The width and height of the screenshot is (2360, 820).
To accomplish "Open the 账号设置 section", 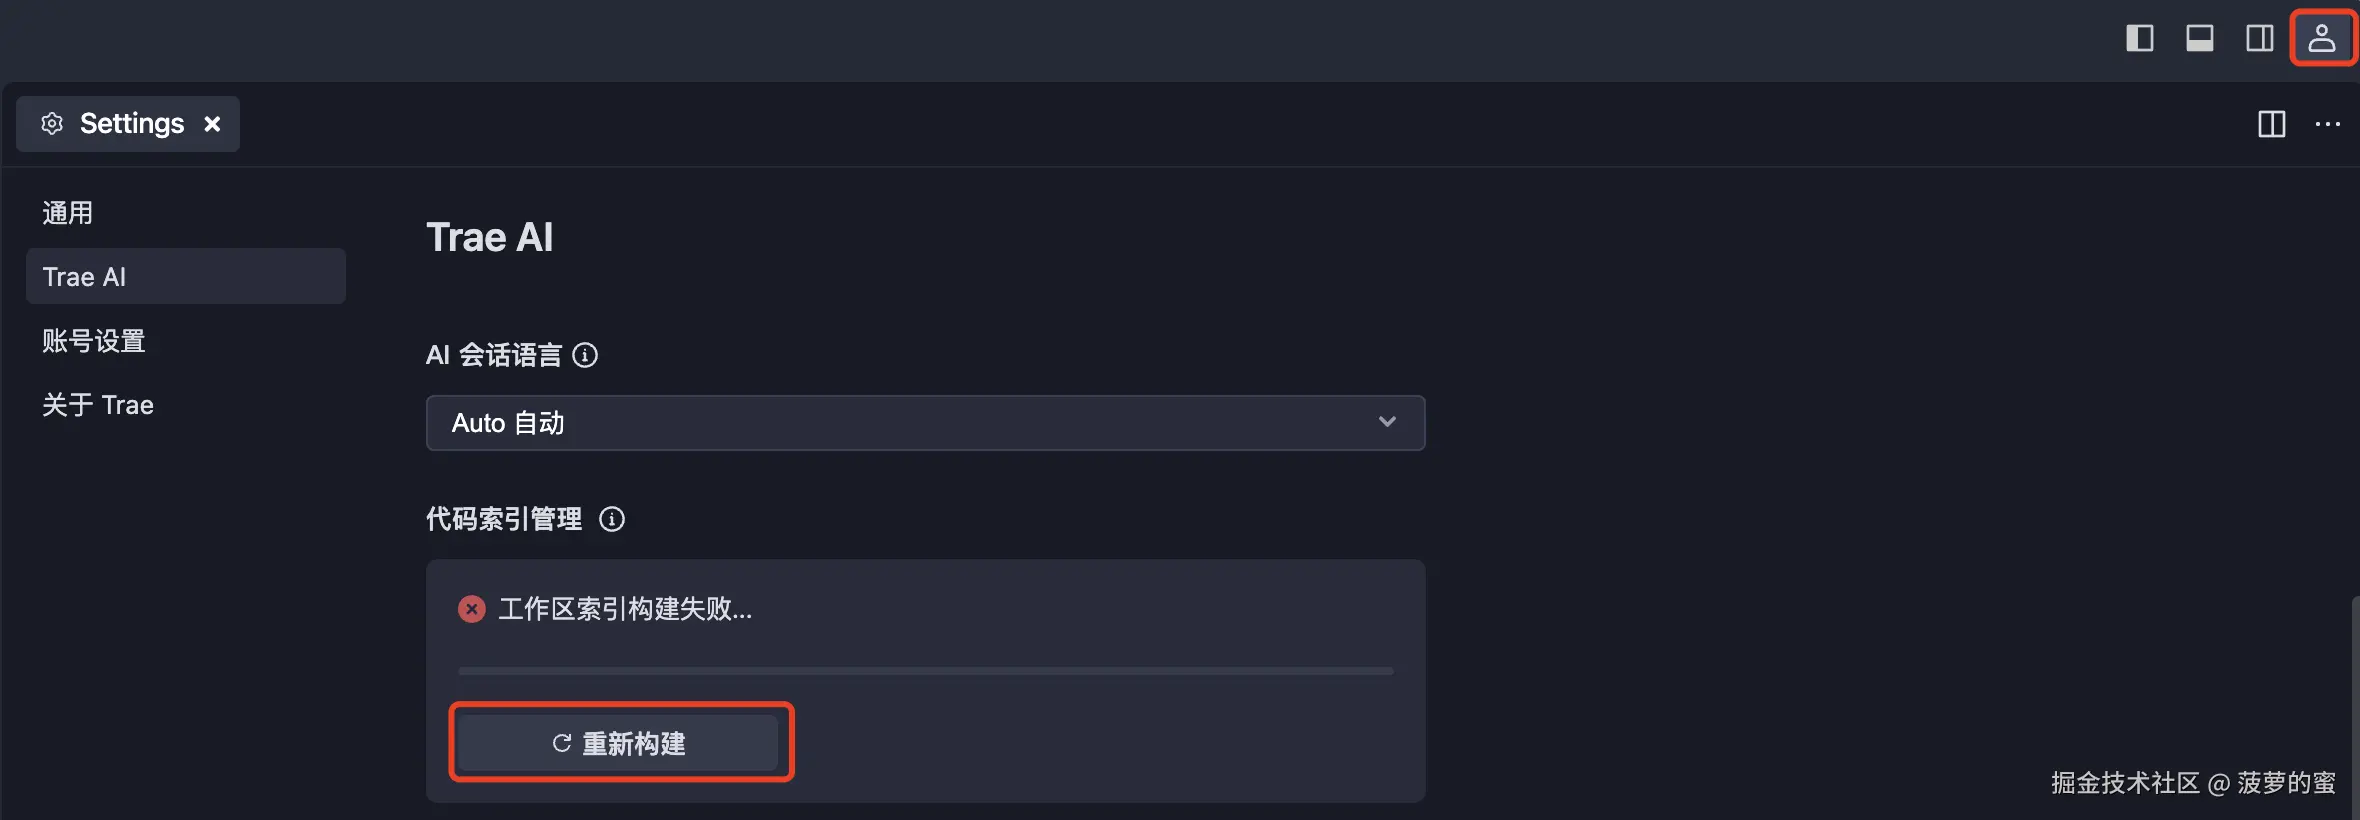I will pyautogui.click(x=94, y=341).
